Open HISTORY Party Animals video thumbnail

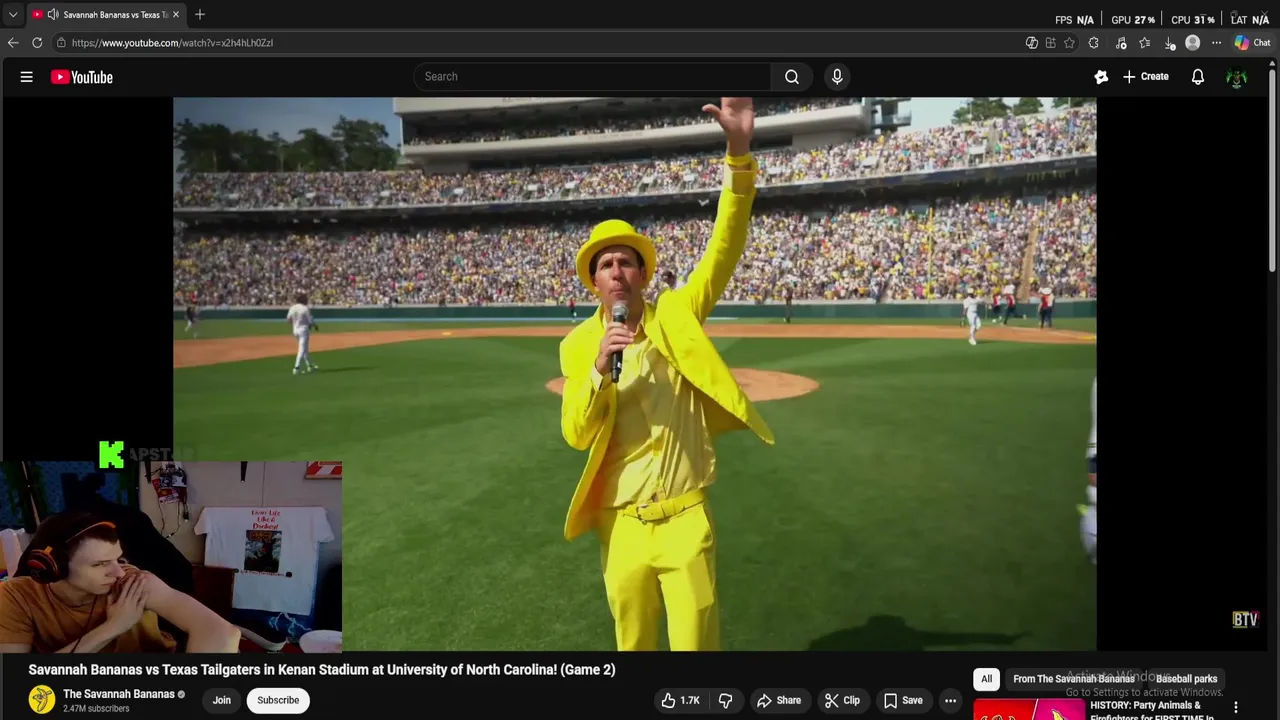(x=1029, y=709)
